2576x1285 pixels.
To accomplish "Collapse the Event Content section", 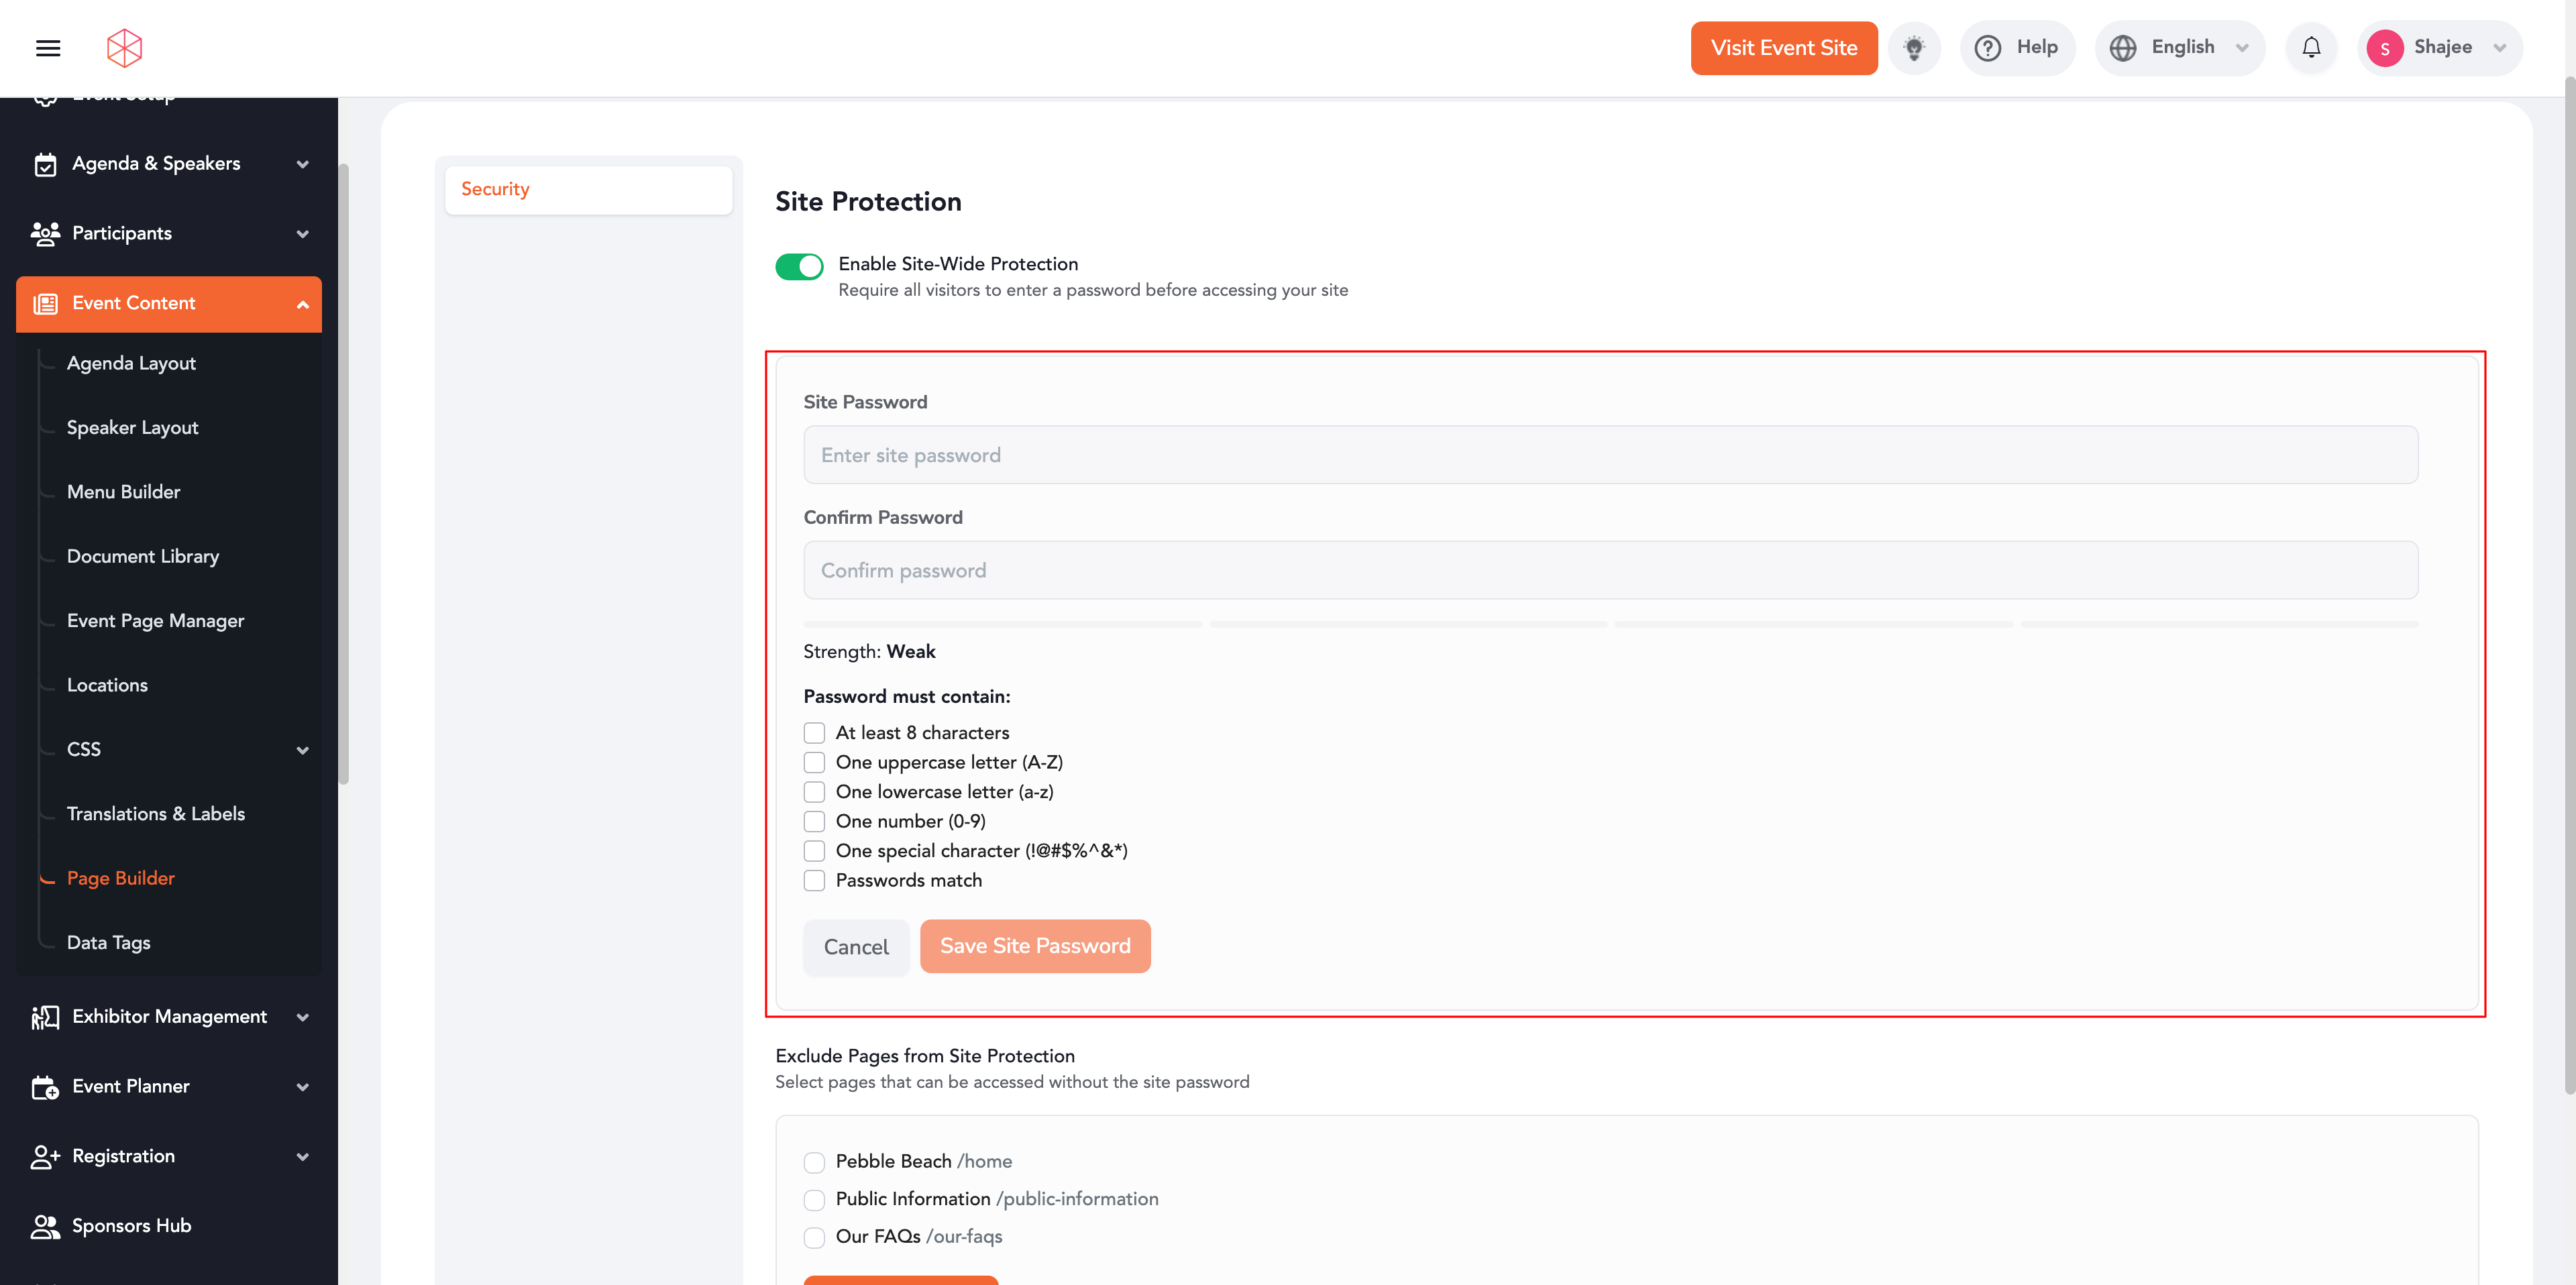I will [x=302, y=304].
